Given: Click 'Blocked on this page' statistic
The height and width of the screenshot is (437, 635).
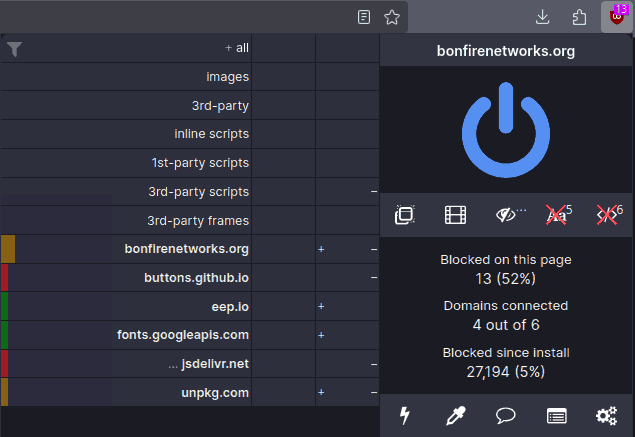Looking at the screenshot, I should 506,269.
